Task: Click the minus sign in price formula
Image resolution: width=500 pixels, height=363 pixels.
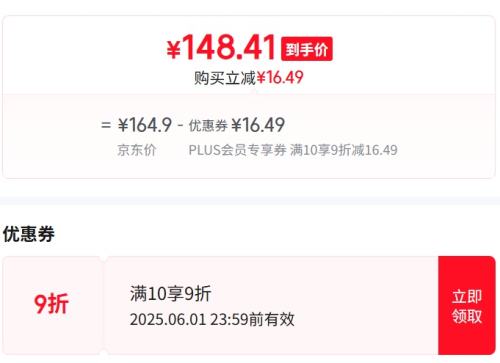Action: [x=180, y=126]
